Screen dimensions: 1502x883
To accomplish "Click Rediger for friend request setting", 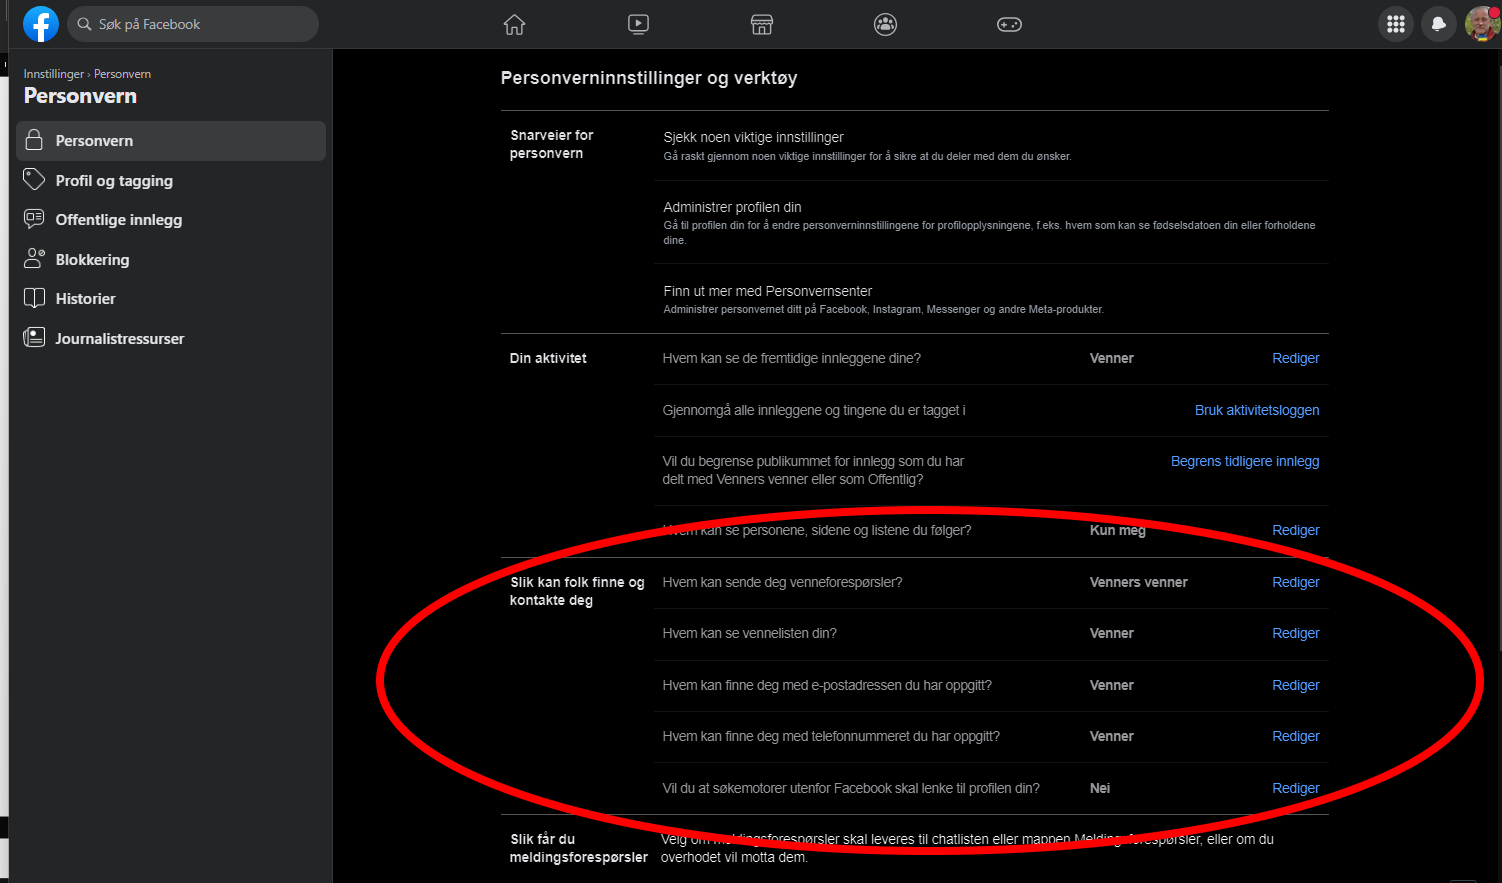I will (x=1295, y=582).
